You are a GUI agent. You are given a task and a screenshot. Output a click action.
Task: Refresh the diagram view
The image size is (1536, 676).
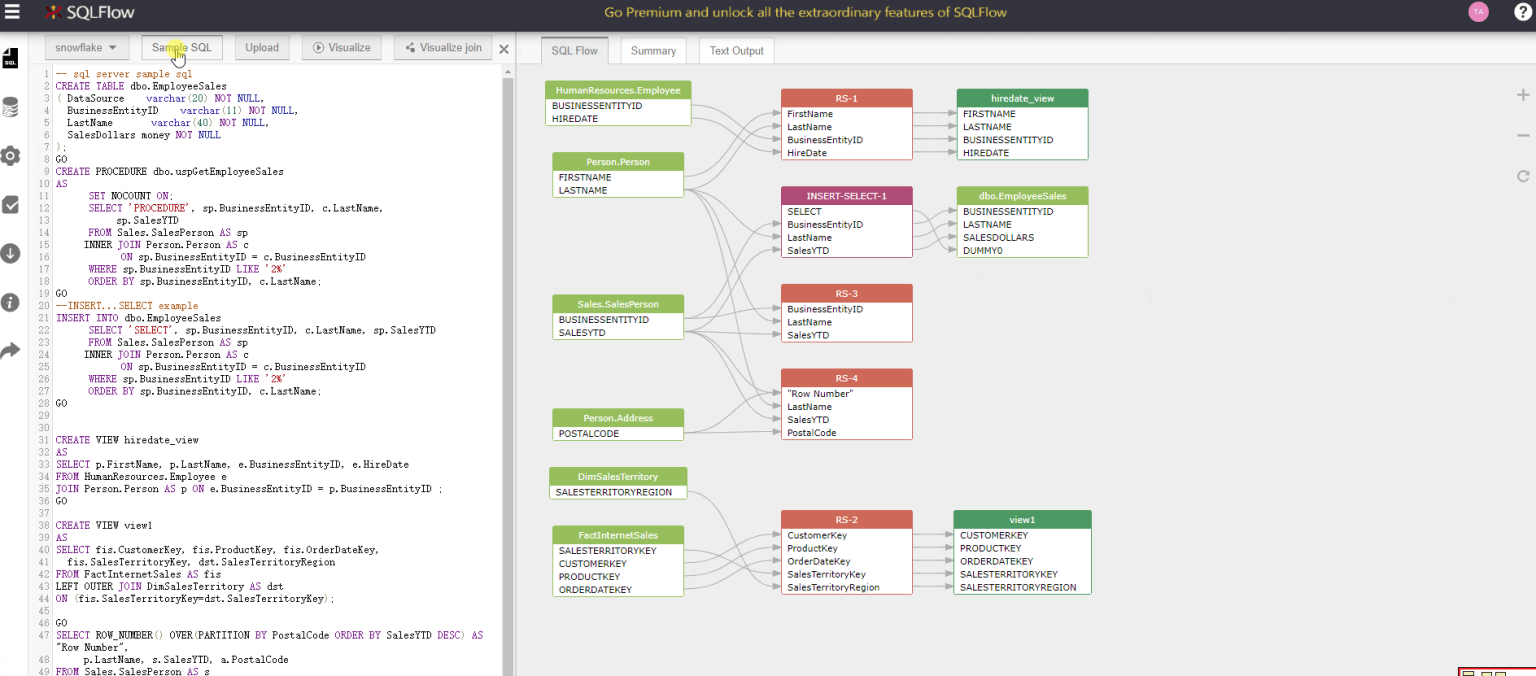pyautogui.click(x=1522, y=176)
